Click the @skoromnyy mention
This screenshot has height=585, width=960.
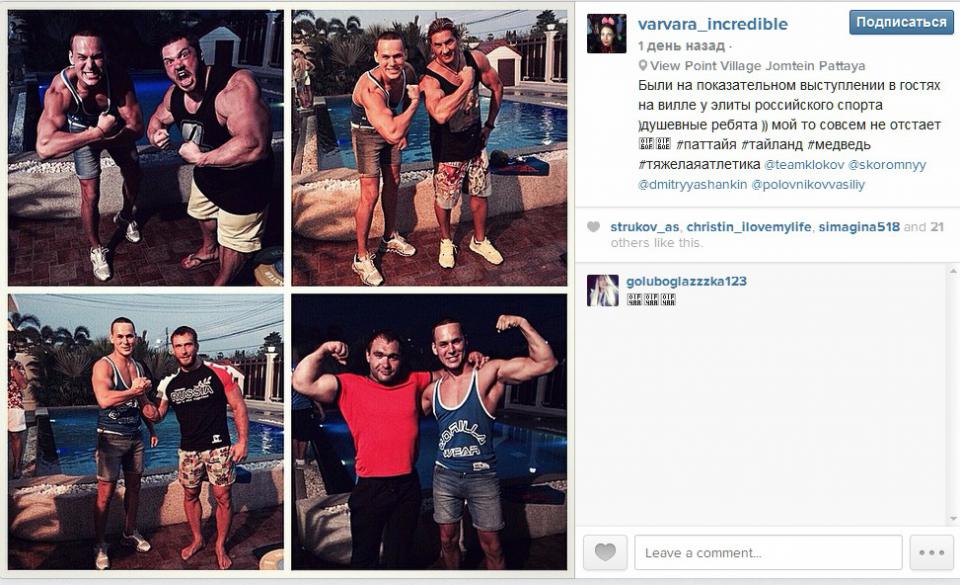[887, 165]
